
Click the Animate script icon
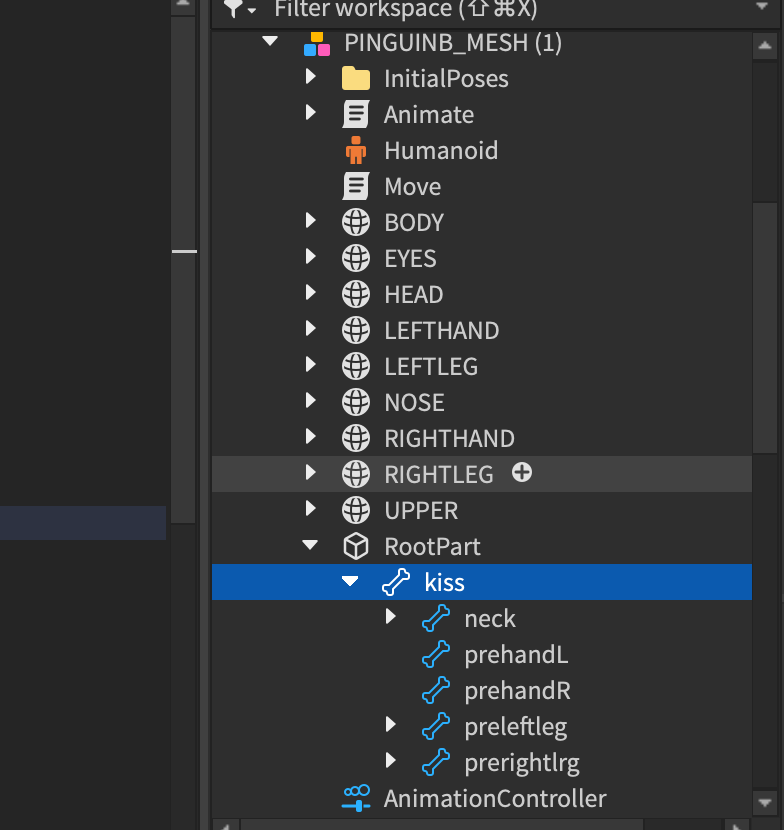tap(355, 115)
